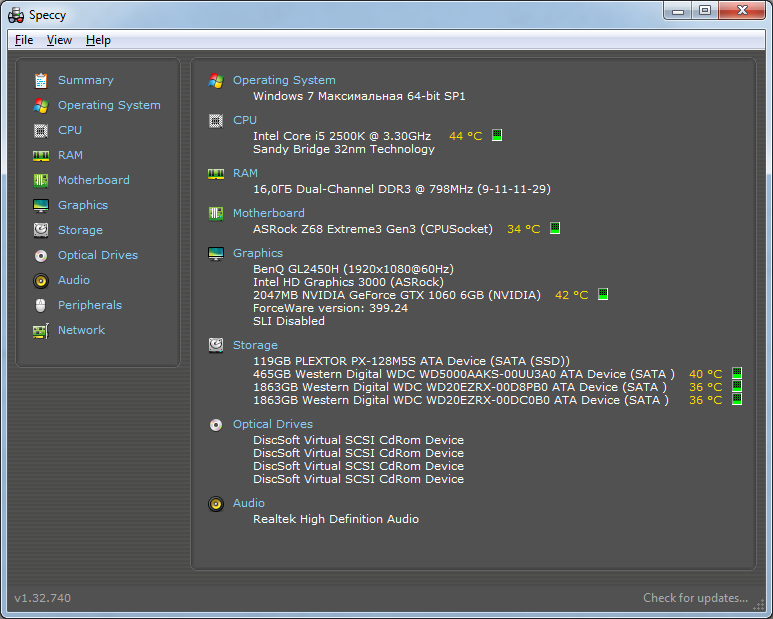This screenshot has width=773, height=619.
Task: Click the board icon beside Motherboard heading
Action: pos(216,213)
